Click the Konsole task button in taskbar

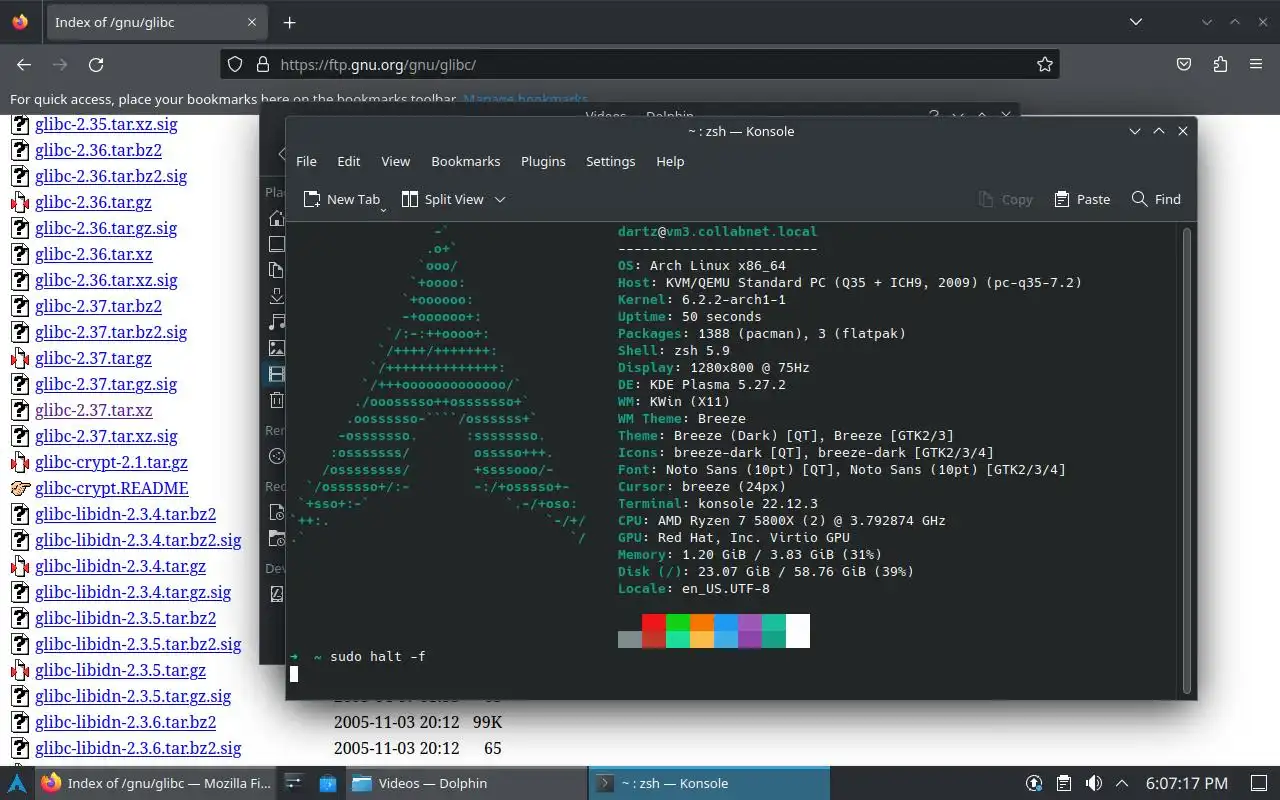pos(710,783)
